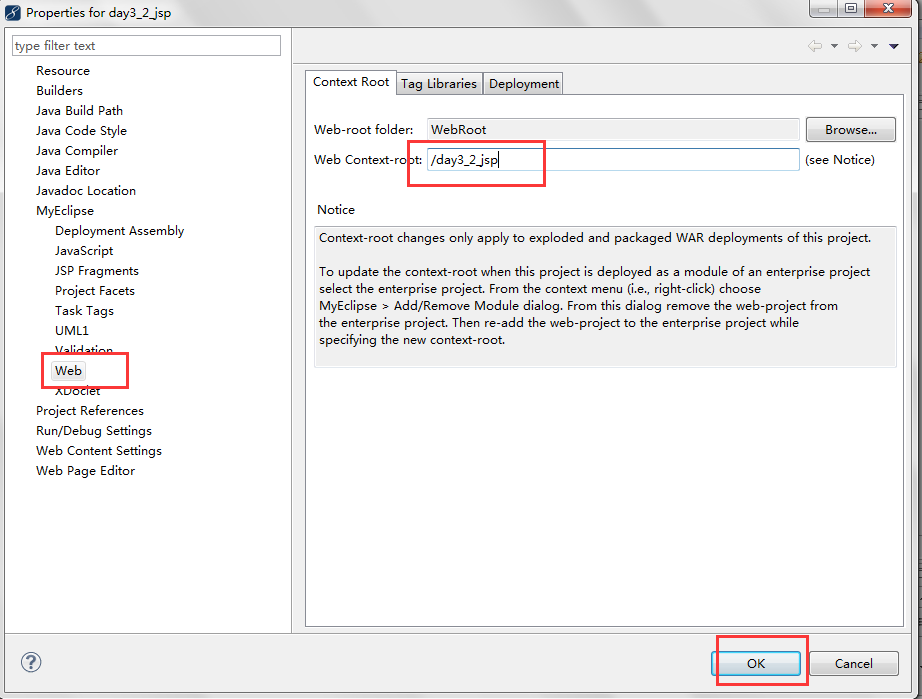The image size is (922, 699).
Task: Click the back navigation arrow icon
Action: [x=815, y=46]
